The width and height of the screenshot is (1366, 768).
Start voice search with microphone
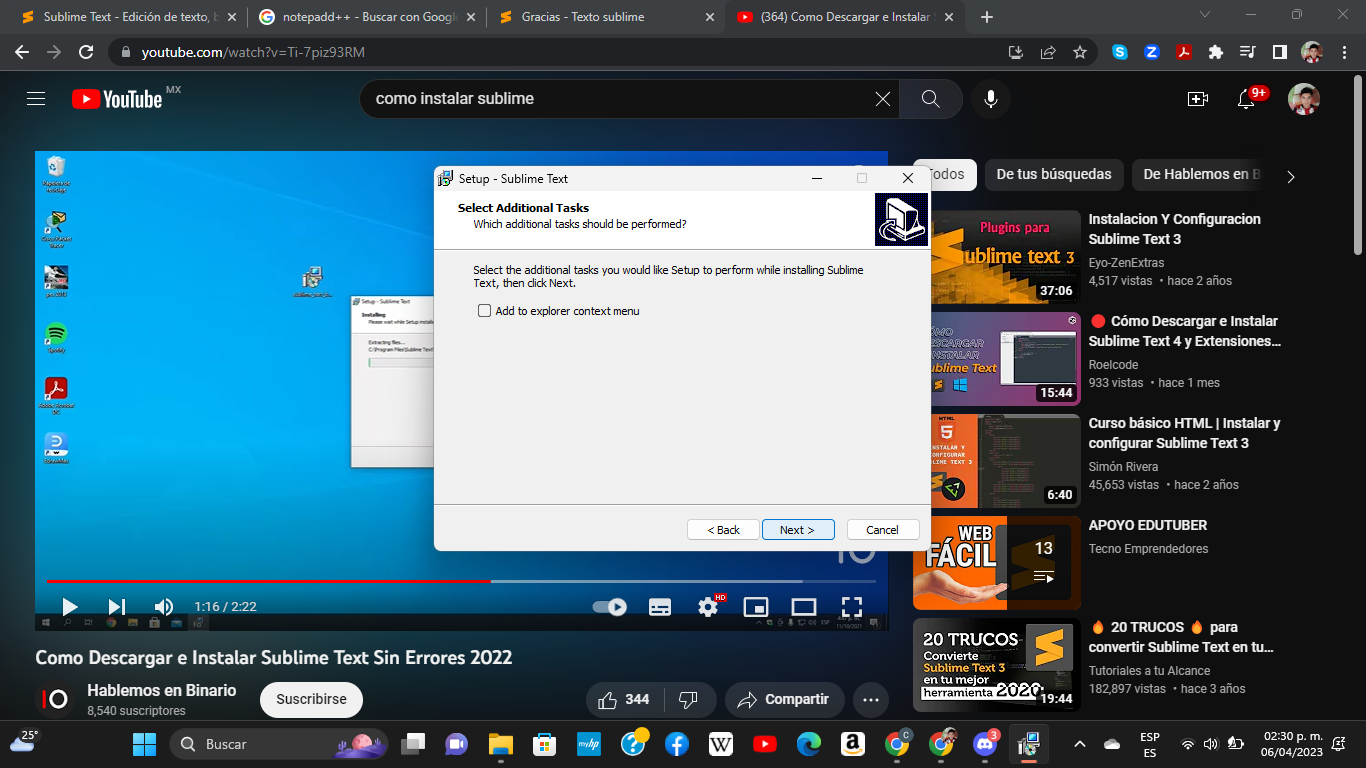click(991, 99)
